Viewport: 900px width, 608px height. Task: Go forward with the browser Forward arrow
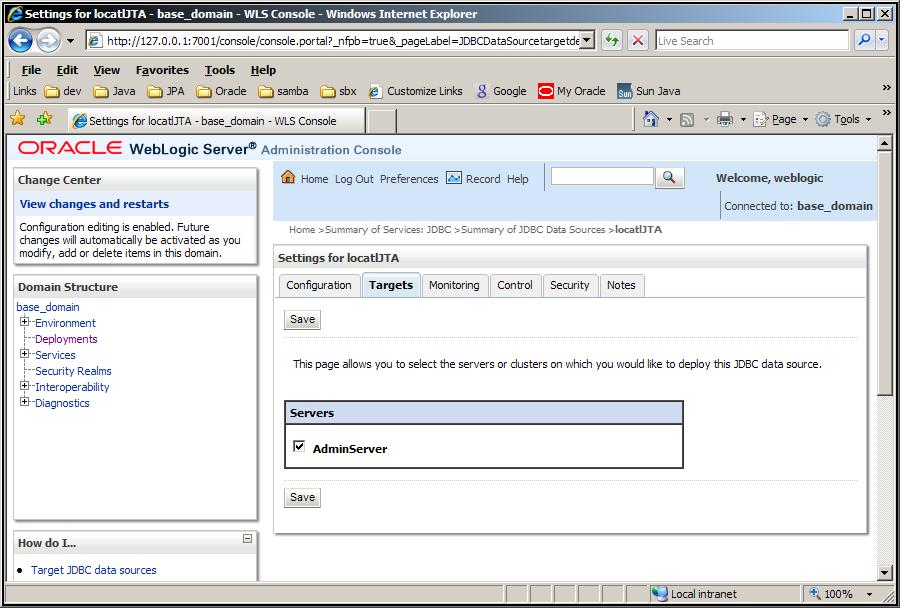pos(48,41)
